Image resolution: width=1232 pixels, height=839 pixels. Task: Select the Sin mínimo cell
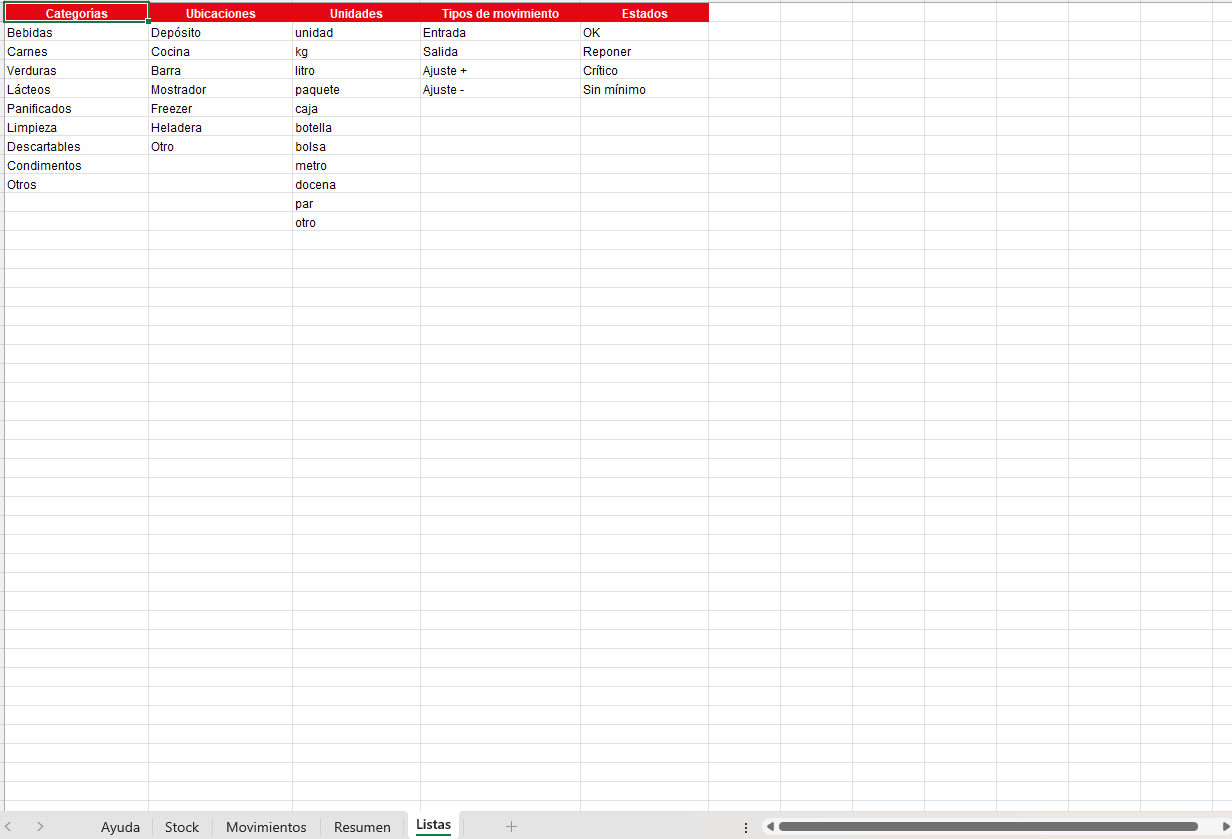click(644, 89)
